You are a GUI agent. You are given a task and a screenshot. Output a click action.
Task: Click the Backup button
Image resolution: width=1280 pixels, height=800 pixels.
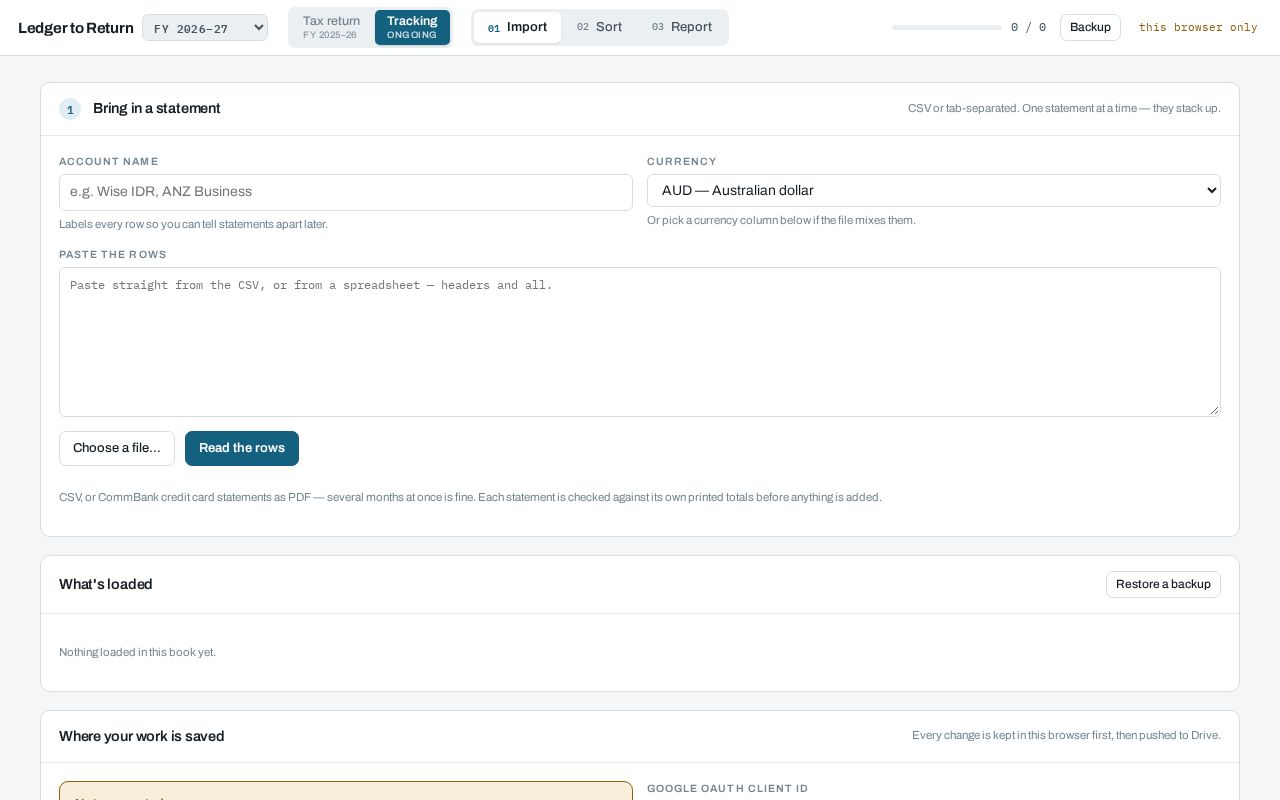(x=1090, y=27)
